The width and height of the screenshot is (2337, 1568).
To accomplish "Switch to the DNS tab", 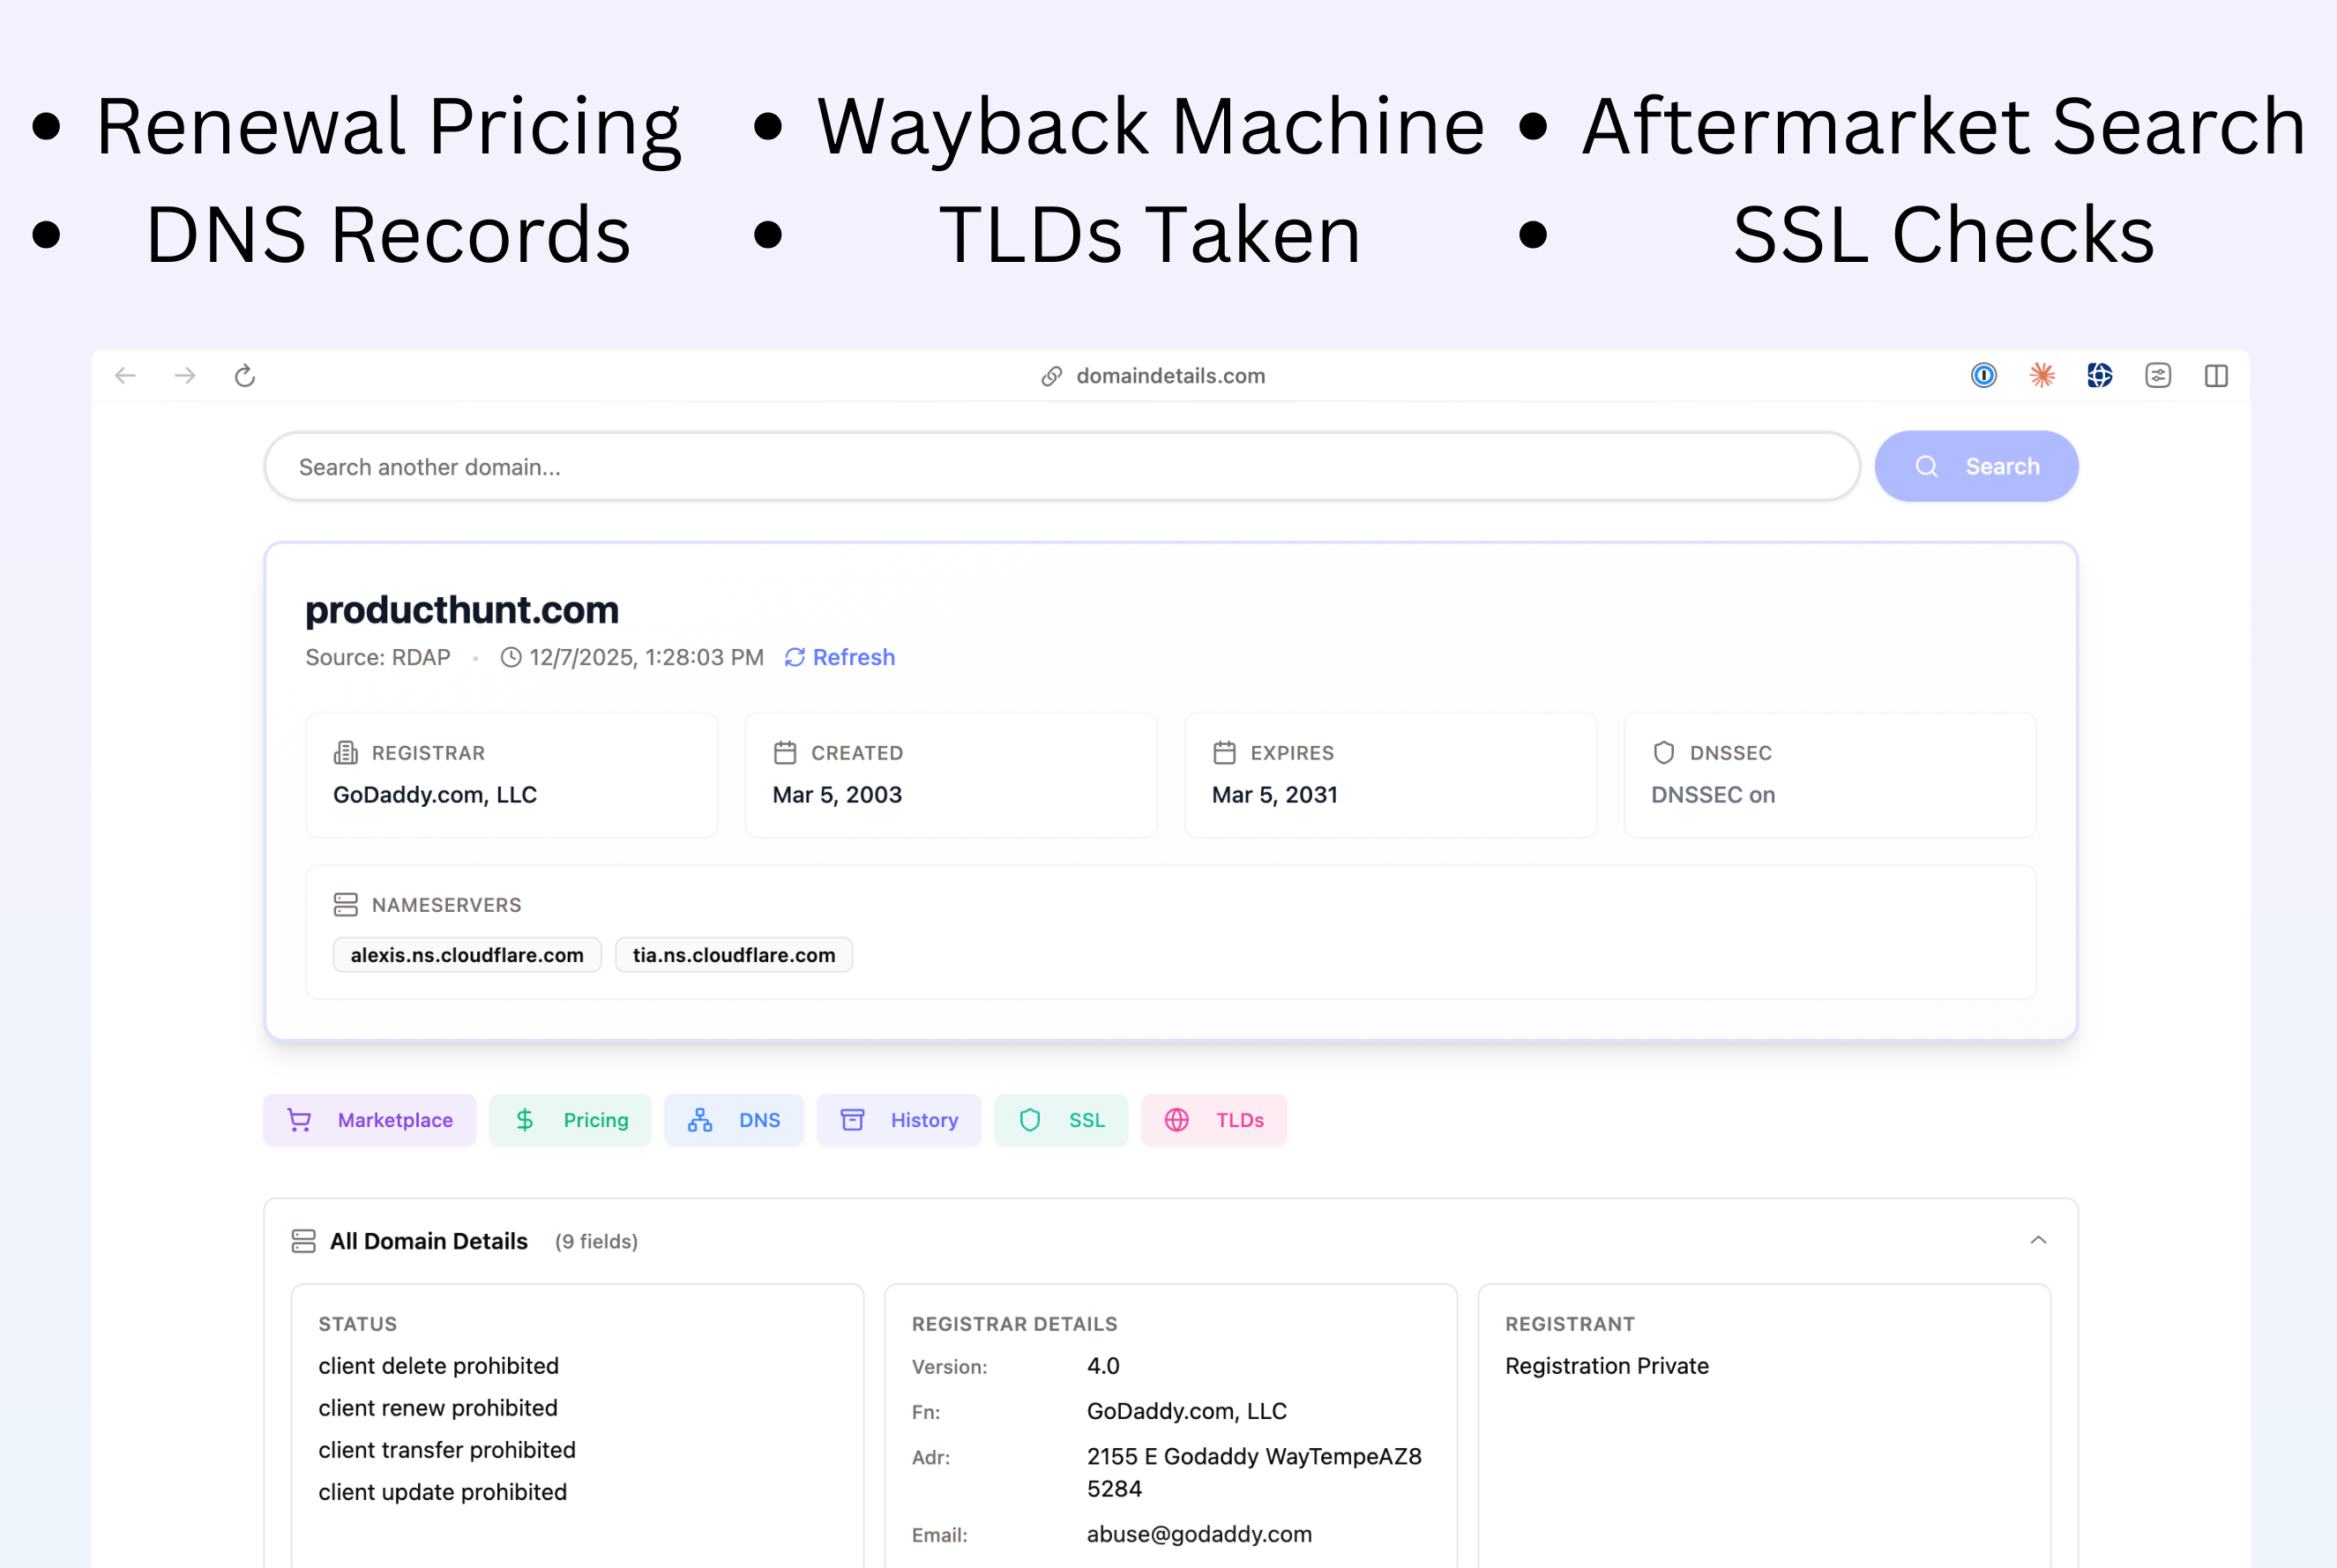I will coord(734,1120).
